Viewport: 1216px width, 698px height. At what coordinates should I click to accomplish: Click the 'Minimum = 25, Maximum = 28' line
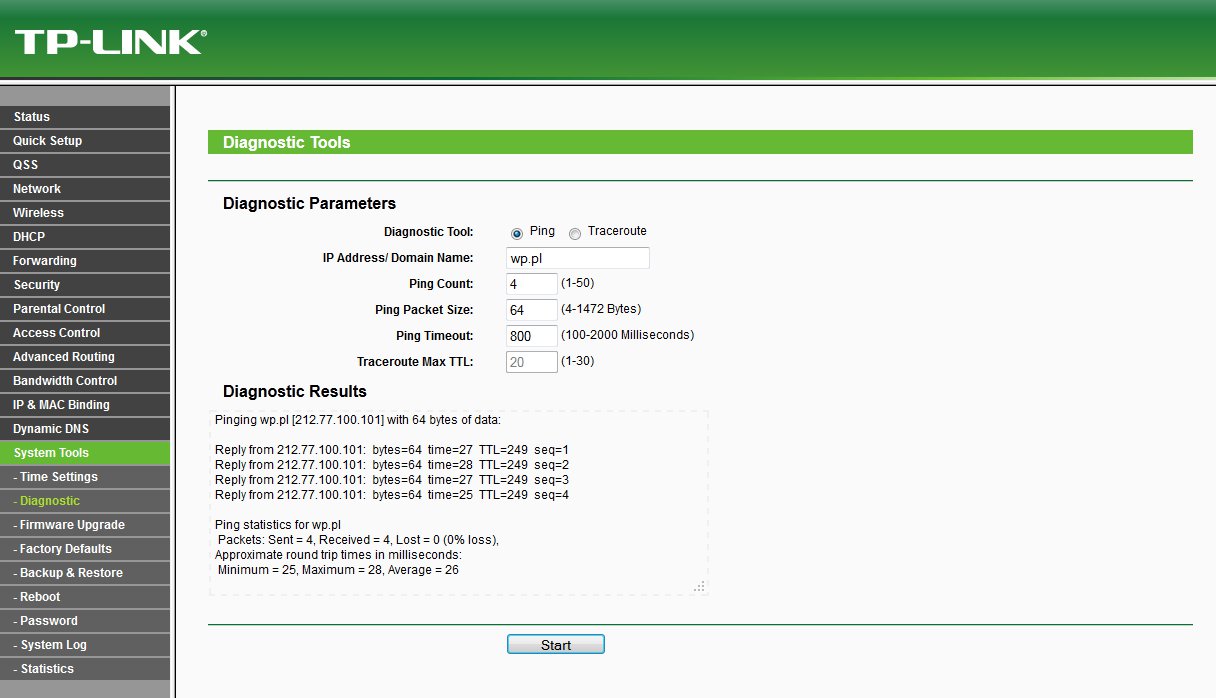[338, 570]
